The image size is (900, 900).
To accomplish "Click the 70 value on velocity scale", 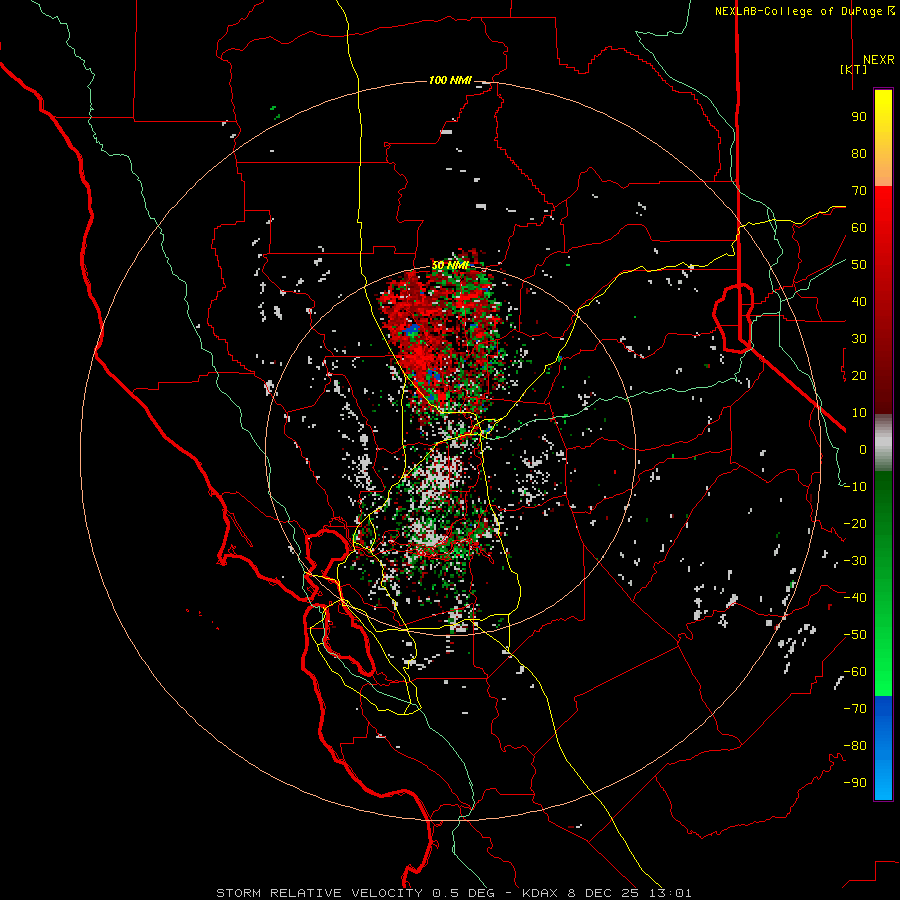I will click(x=859, y=191).
